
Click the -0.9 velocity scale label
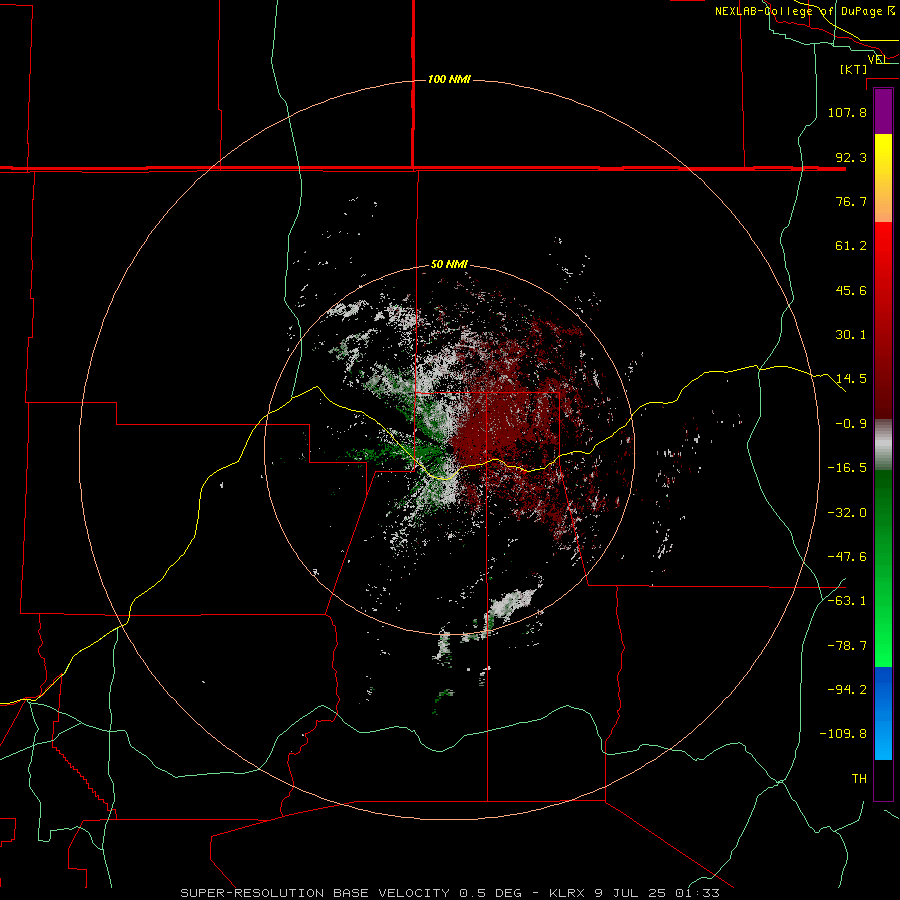pos(851,424)
